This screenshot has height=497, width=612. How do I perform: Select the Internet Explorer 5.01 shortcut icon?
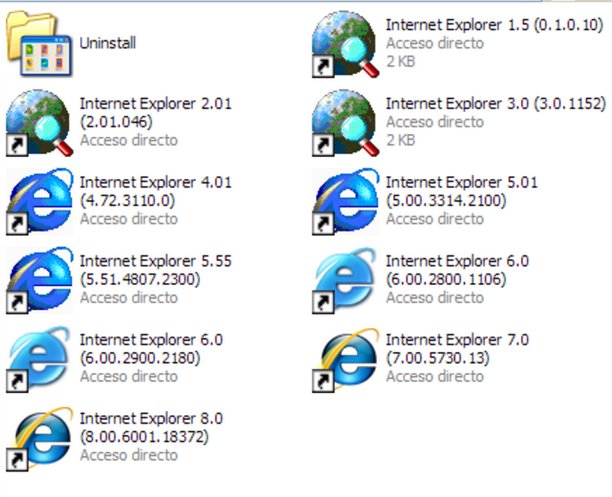coord(345,201)
